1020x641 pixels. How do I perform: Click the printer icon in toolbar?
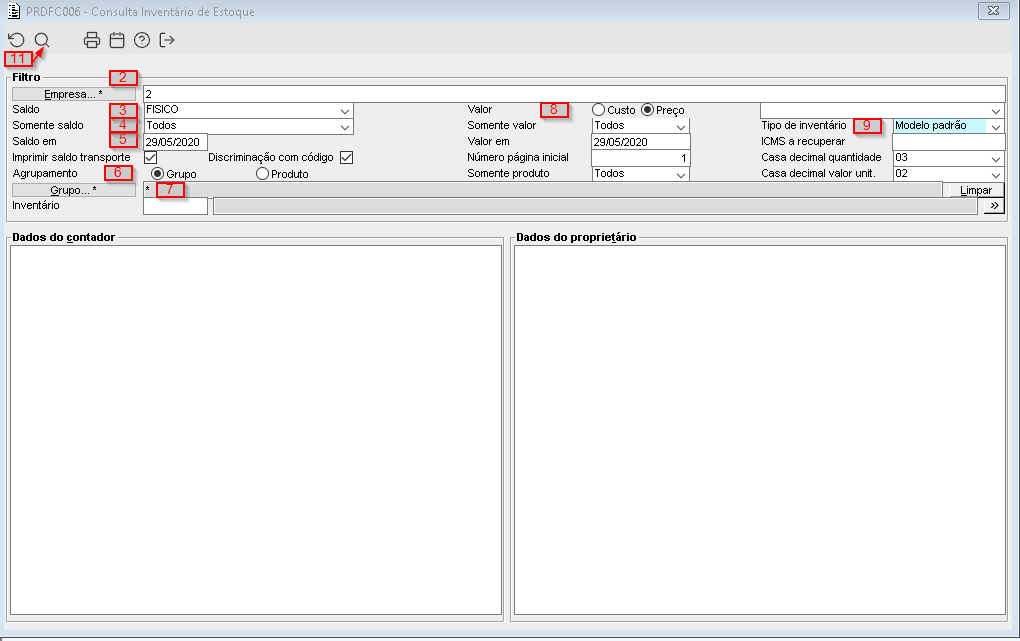[x=92, y=40]
